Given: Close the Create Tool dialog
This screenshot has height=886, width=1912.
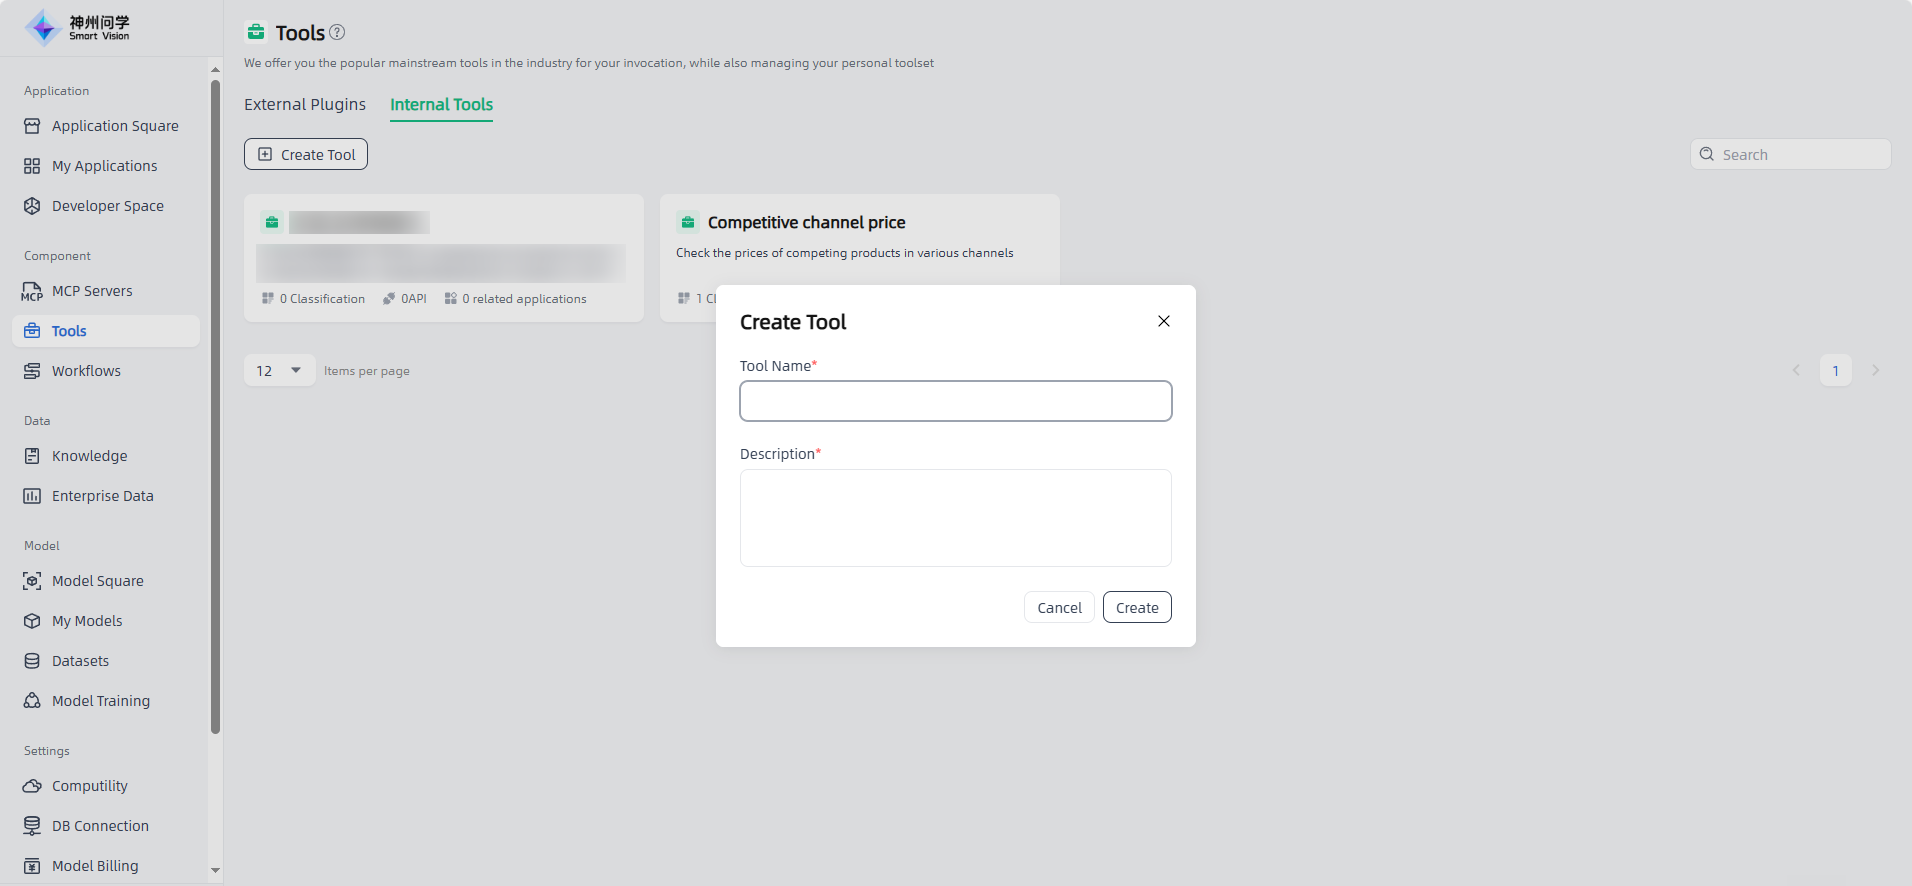Looking at the screenshot, I should click(x=1163, y=321).
